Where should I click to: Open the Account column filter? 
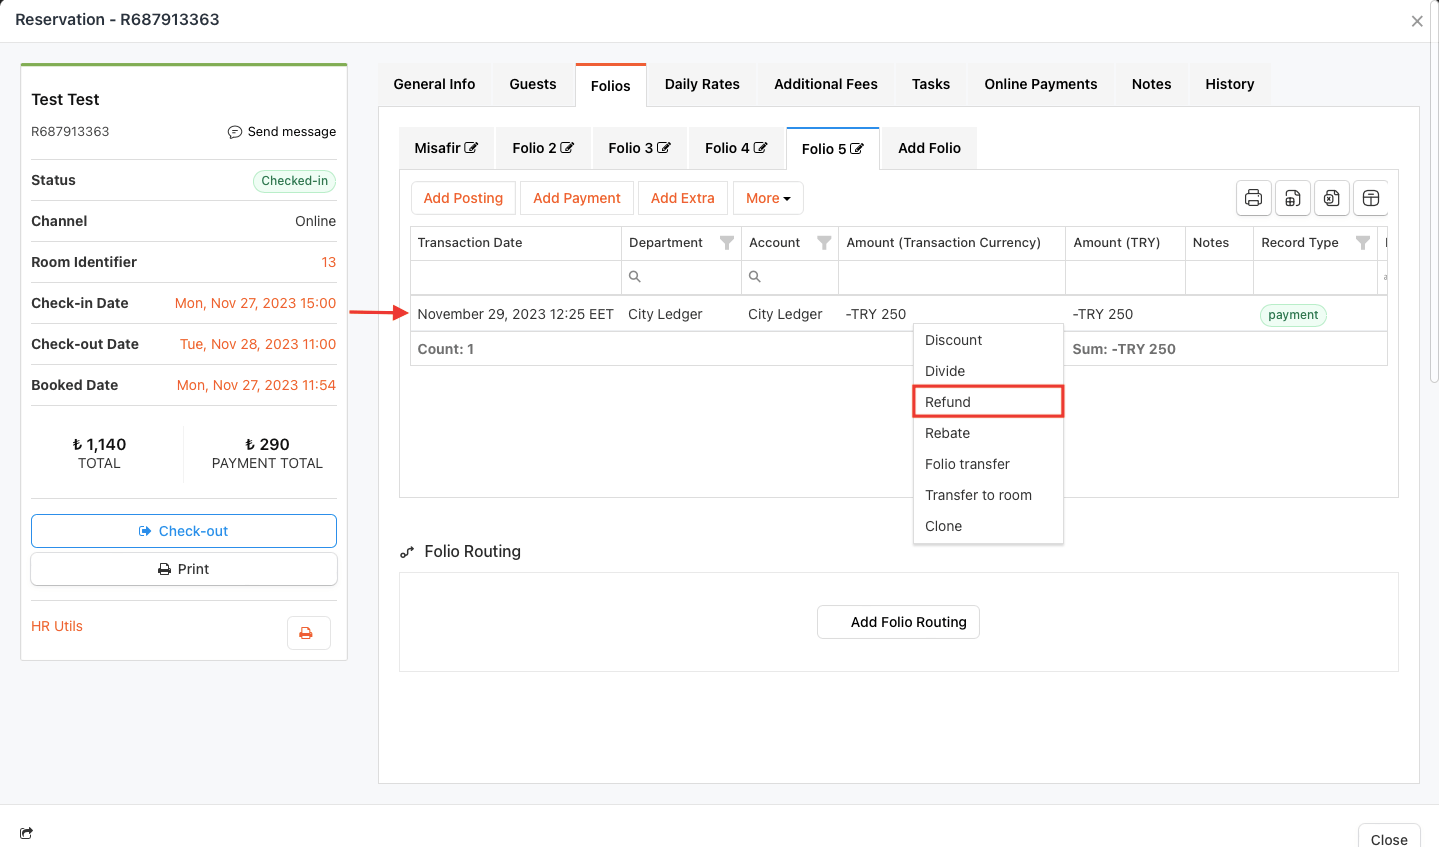coord(824,243)
